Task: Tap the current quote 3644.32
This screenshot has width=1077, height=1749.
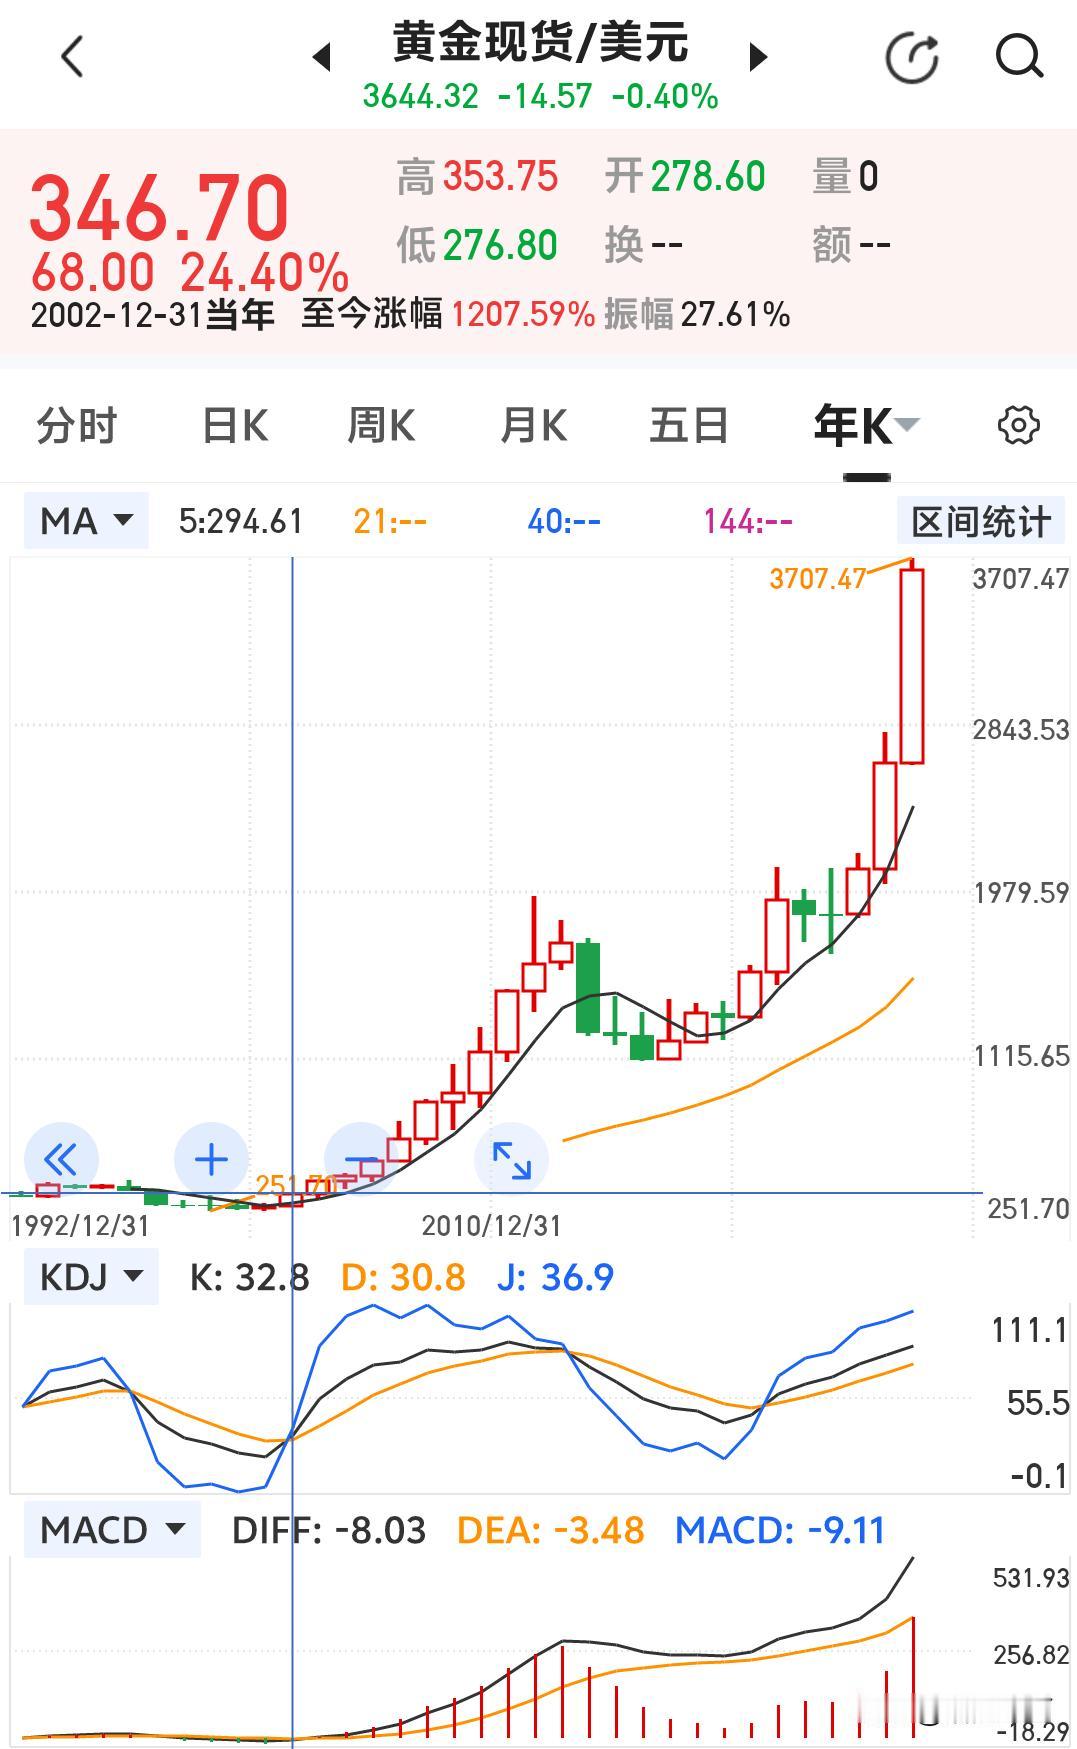Action: [x=421, y=97]
